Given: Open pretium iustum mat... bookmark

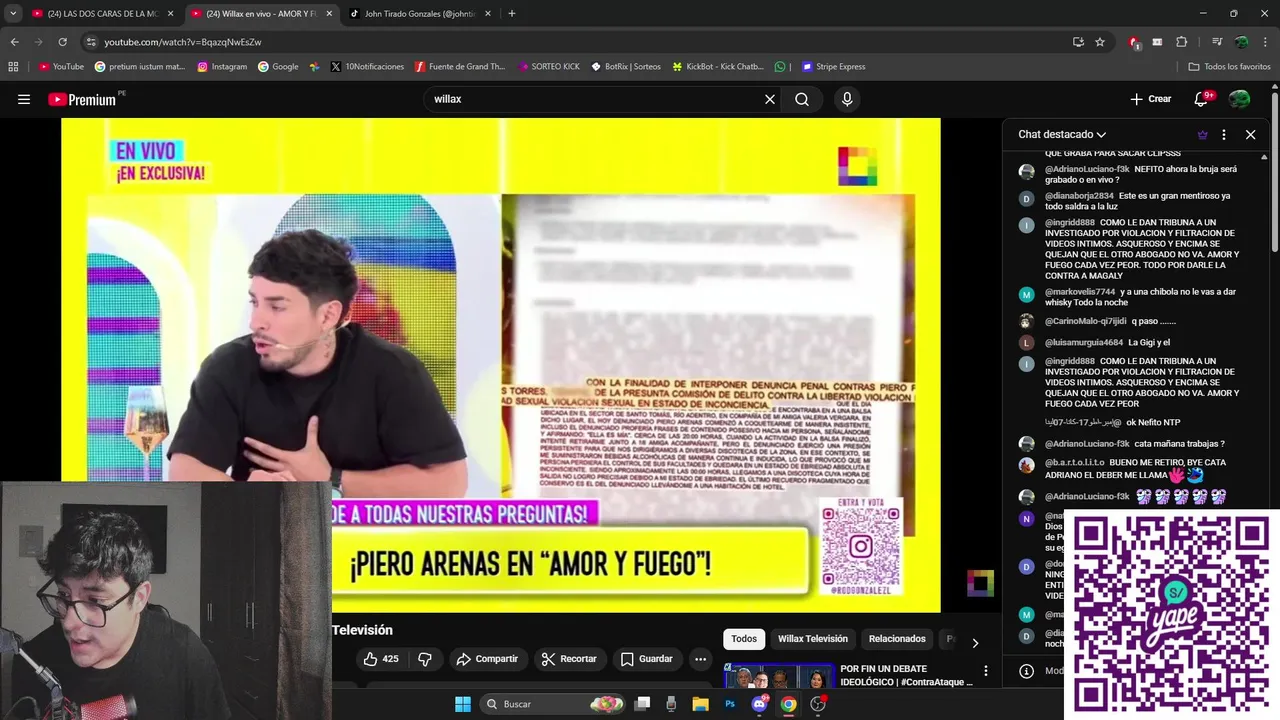Looking at the screenshot, I should pos(140,67).
